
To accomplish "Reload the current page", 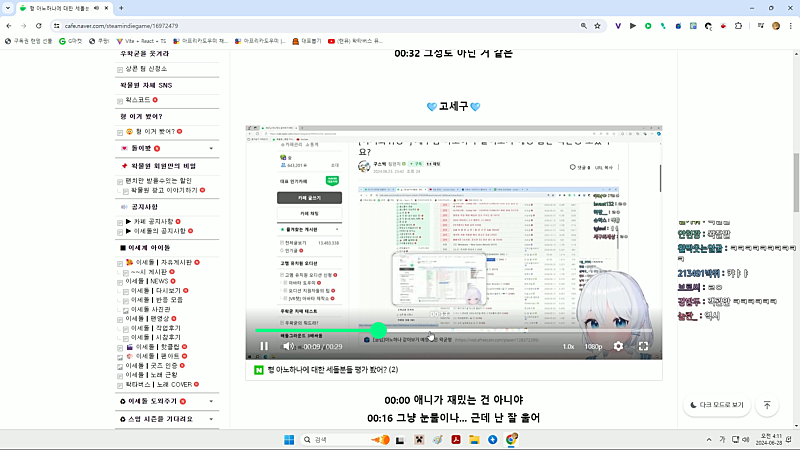I will coord(39,26).
